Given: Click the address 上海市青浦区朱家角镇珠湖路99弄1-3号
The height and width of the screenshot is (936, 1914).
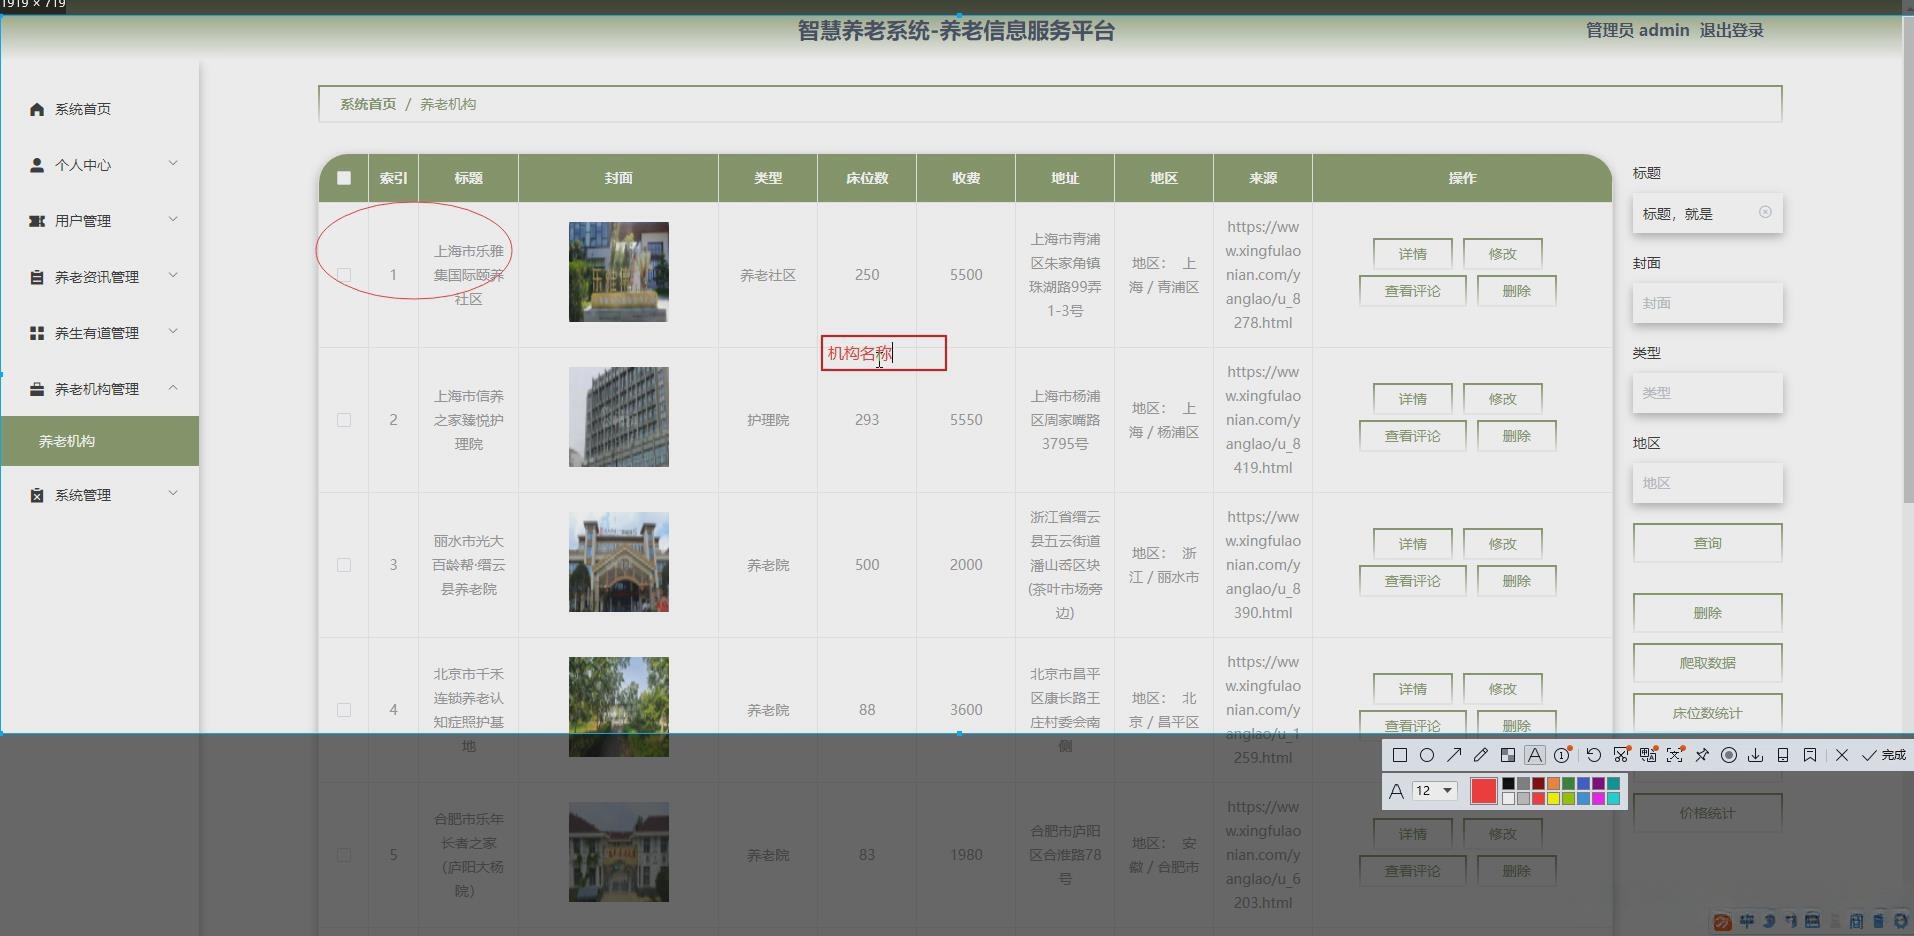Looking at the screenshot, I should [x=1065, y=275].
